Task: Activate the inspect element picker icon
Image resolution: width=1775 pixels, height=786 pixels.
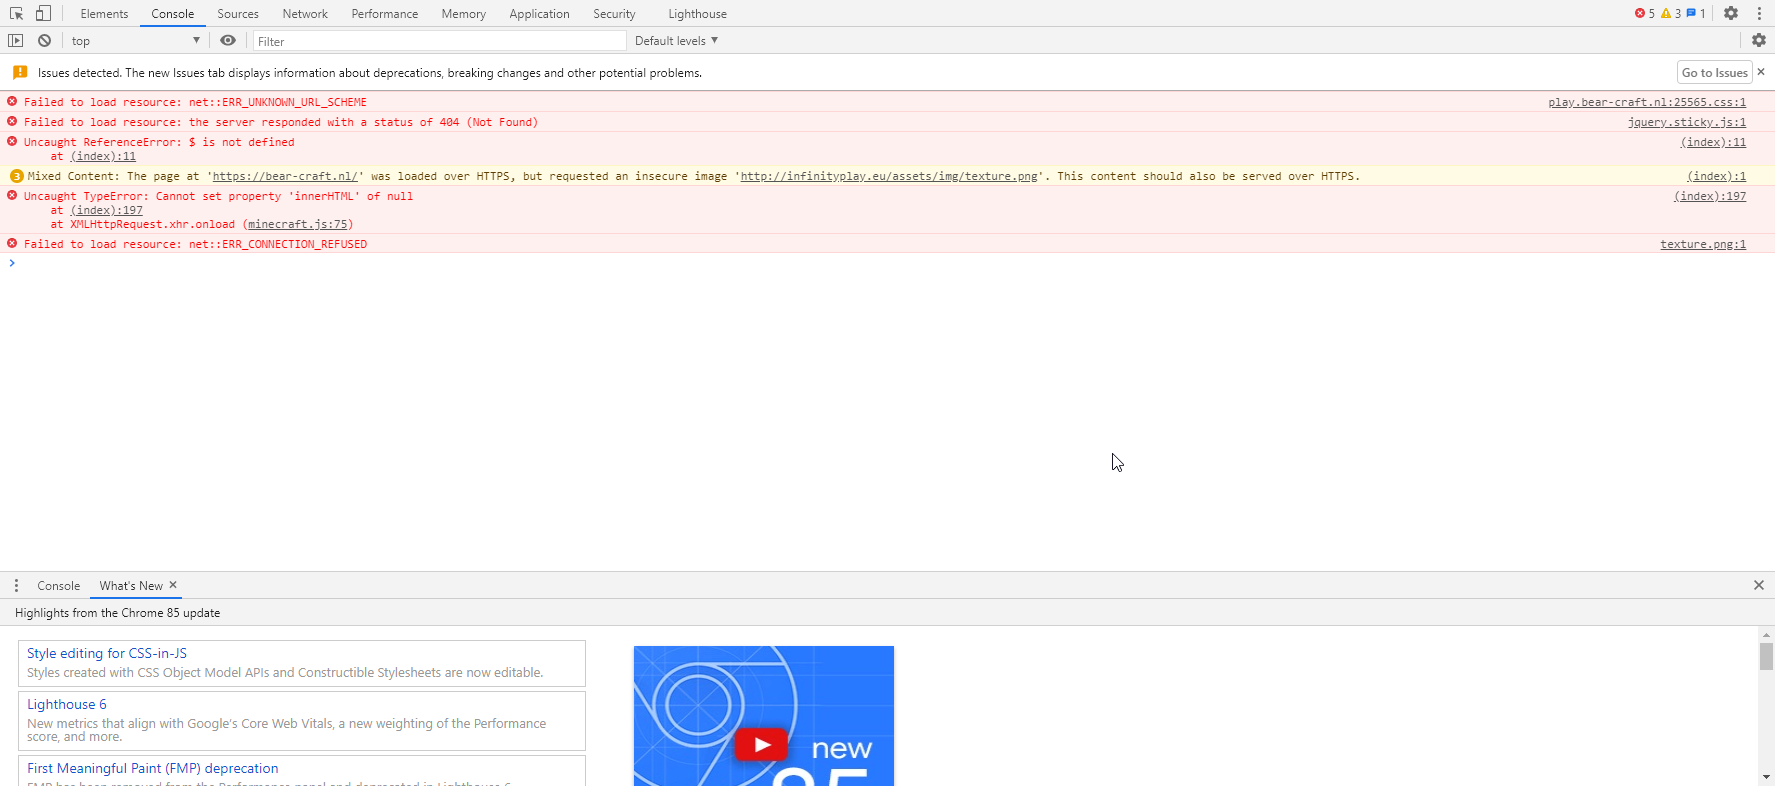Action: [16, 13]
